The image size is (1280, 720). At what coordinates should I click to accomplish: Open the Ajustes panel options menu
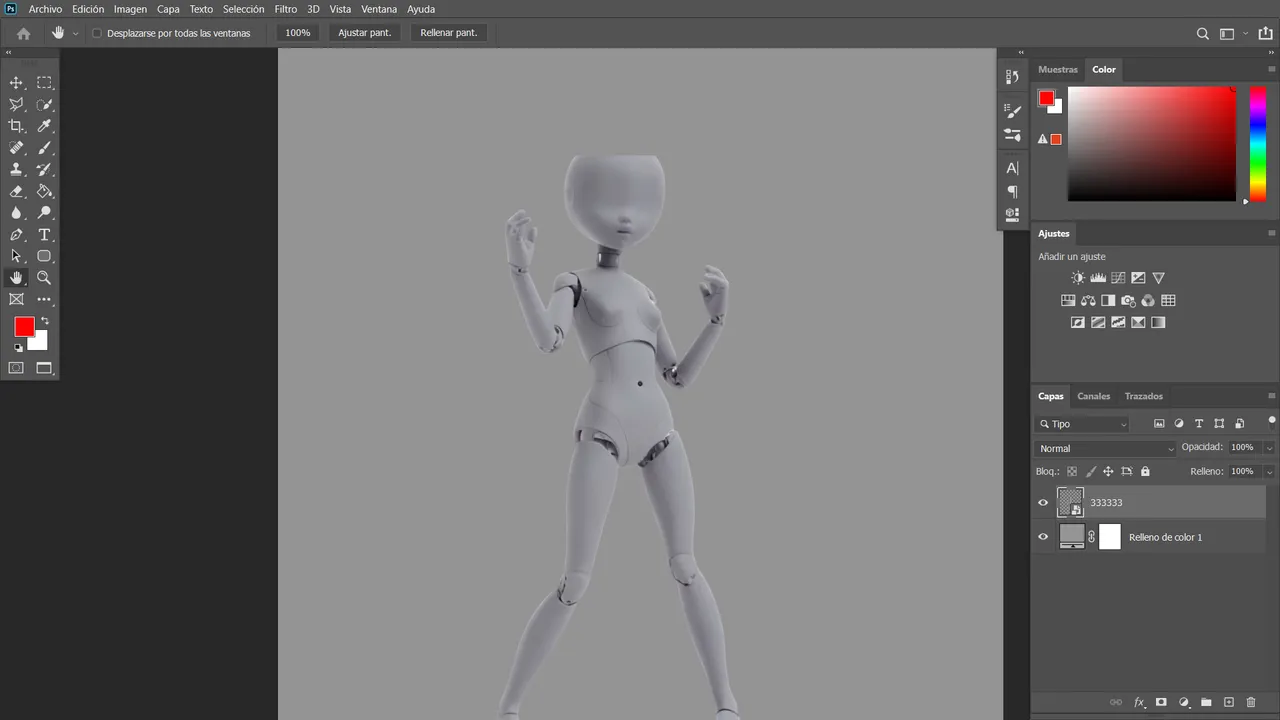pos(1271,234)
